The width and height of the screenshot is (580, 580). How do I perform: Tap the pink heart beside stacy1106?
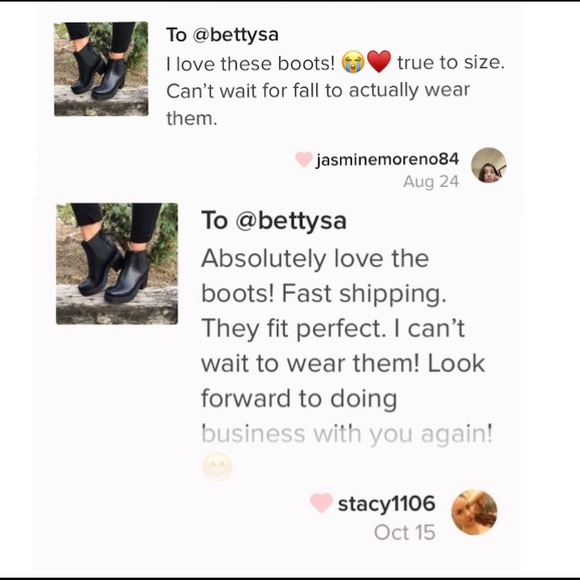[321, 503]
